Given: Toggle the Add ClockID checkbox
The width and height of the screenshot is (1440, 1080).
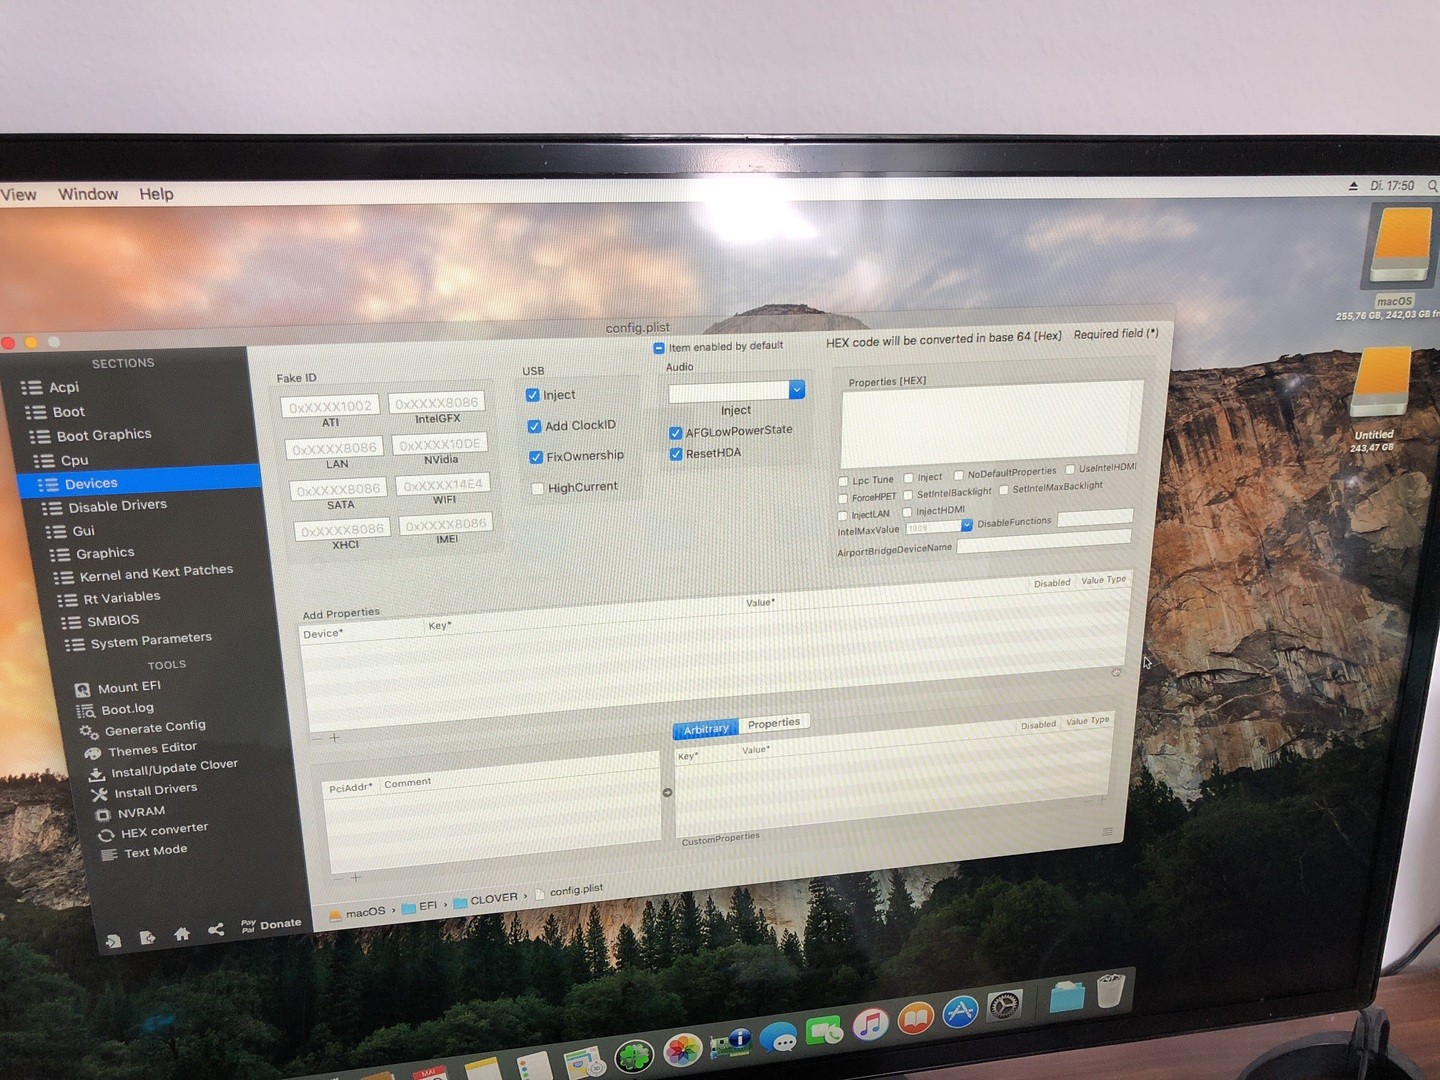Looking at the screenshot, I should pyautogui.click(x=535, y=427).
